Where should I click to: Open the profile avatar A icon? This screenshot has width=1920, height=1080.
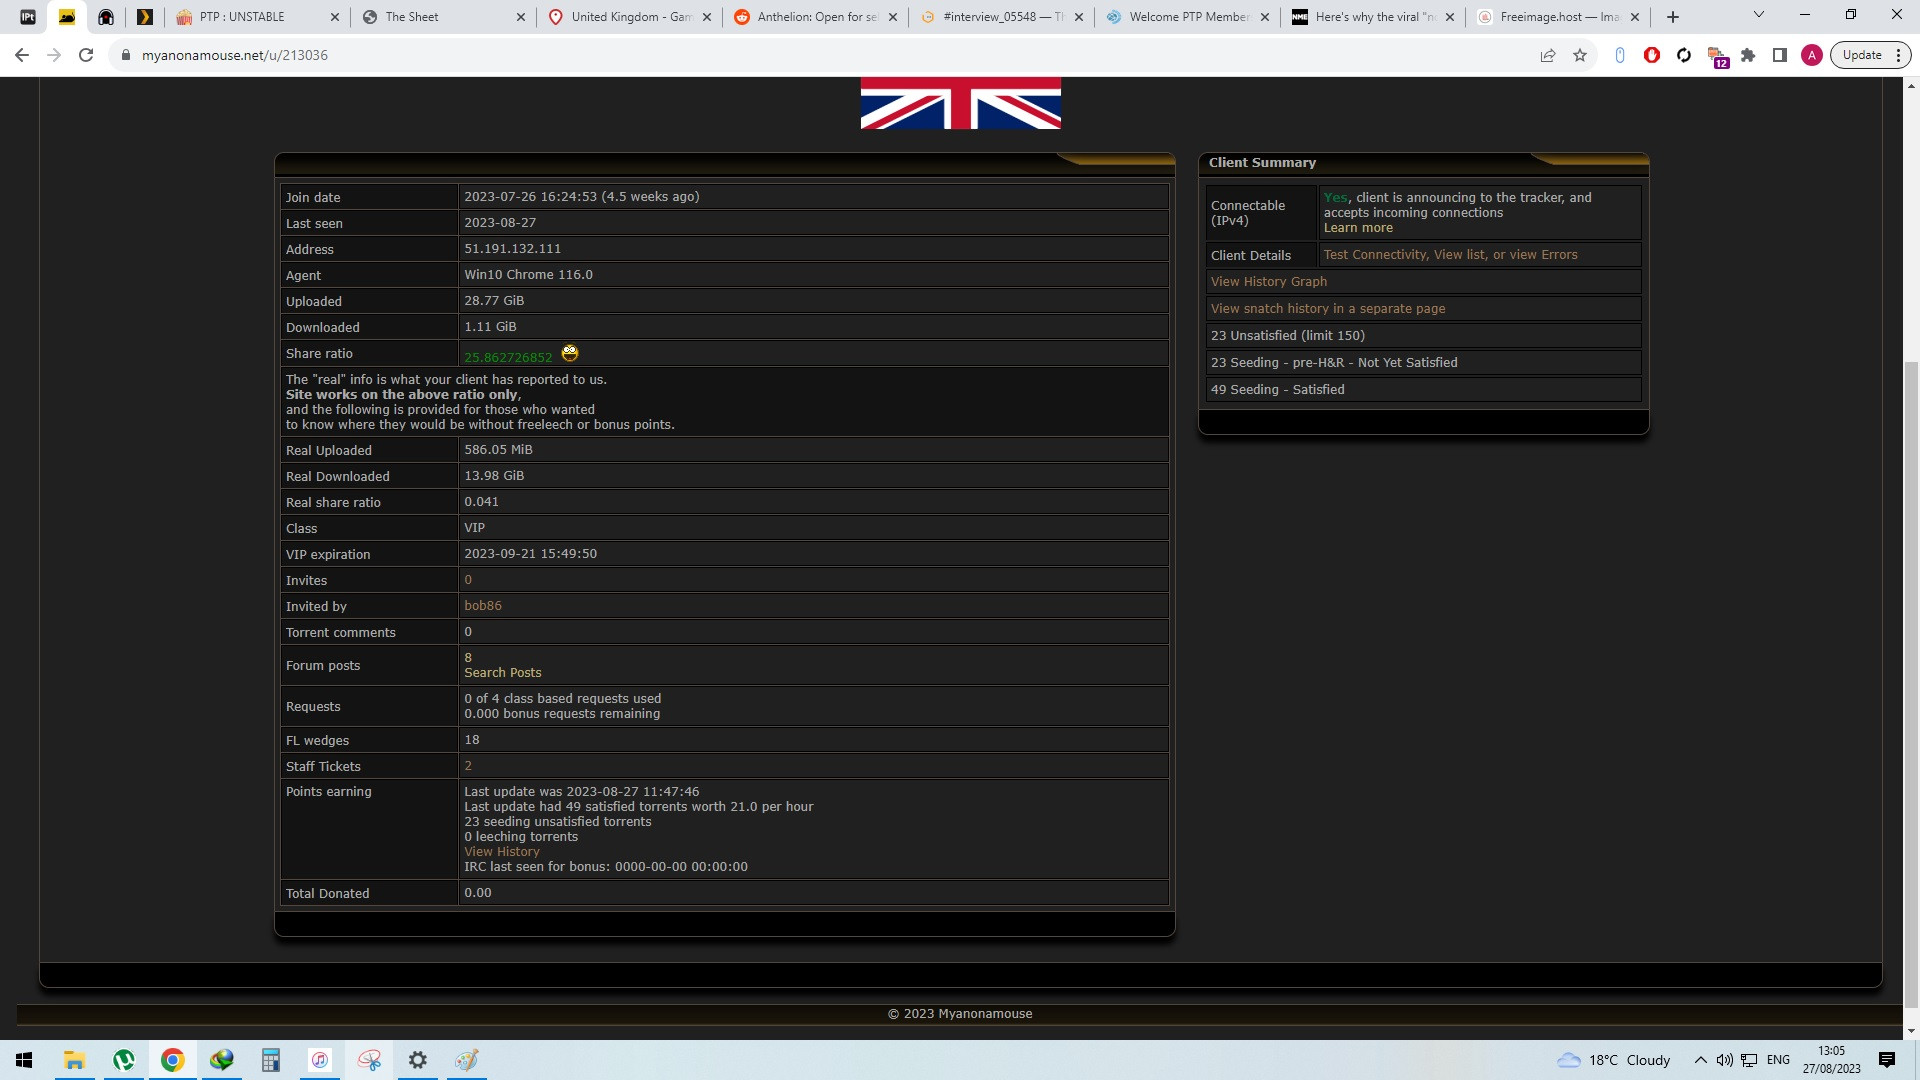1812,55
